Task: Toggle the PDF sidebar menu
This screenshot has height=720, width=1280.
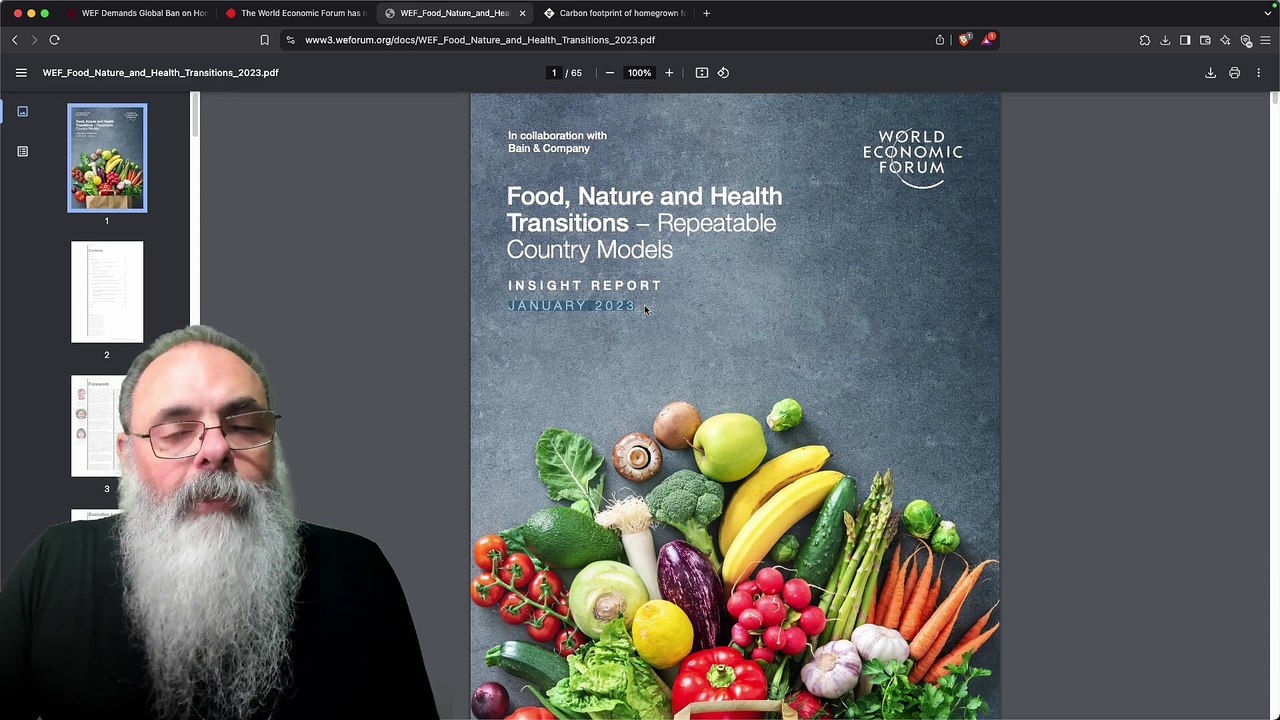Action: 21,72
